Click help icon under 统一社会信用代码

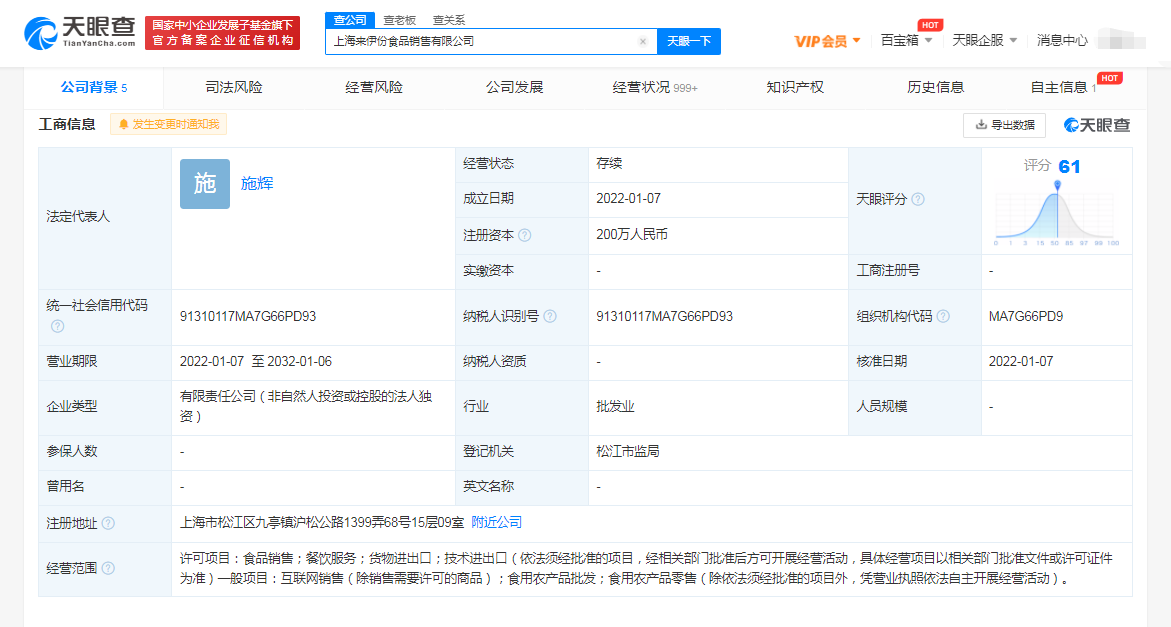58,326
